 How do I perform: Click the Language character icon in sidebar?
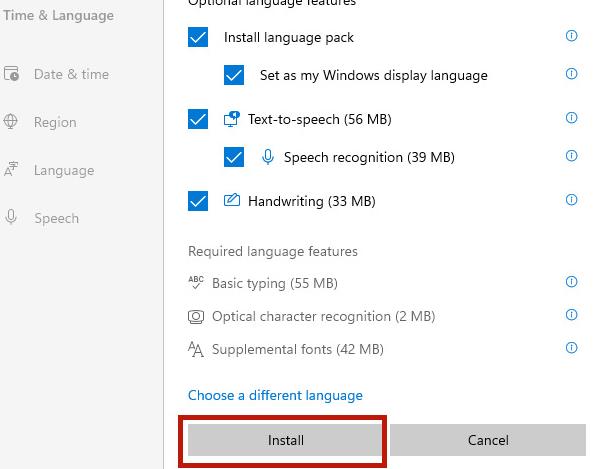[11, 169]
